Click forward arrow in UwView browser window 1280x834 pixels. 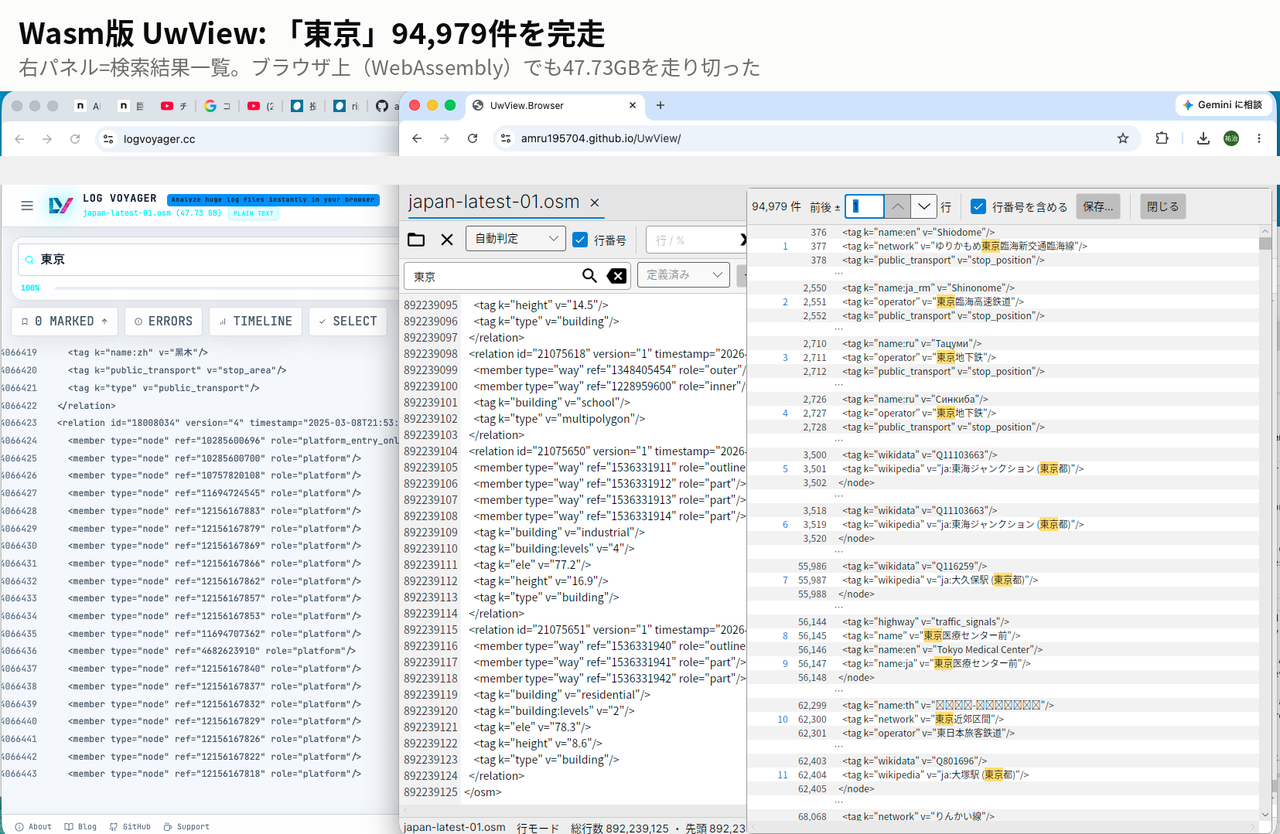(x=445, y=138)
